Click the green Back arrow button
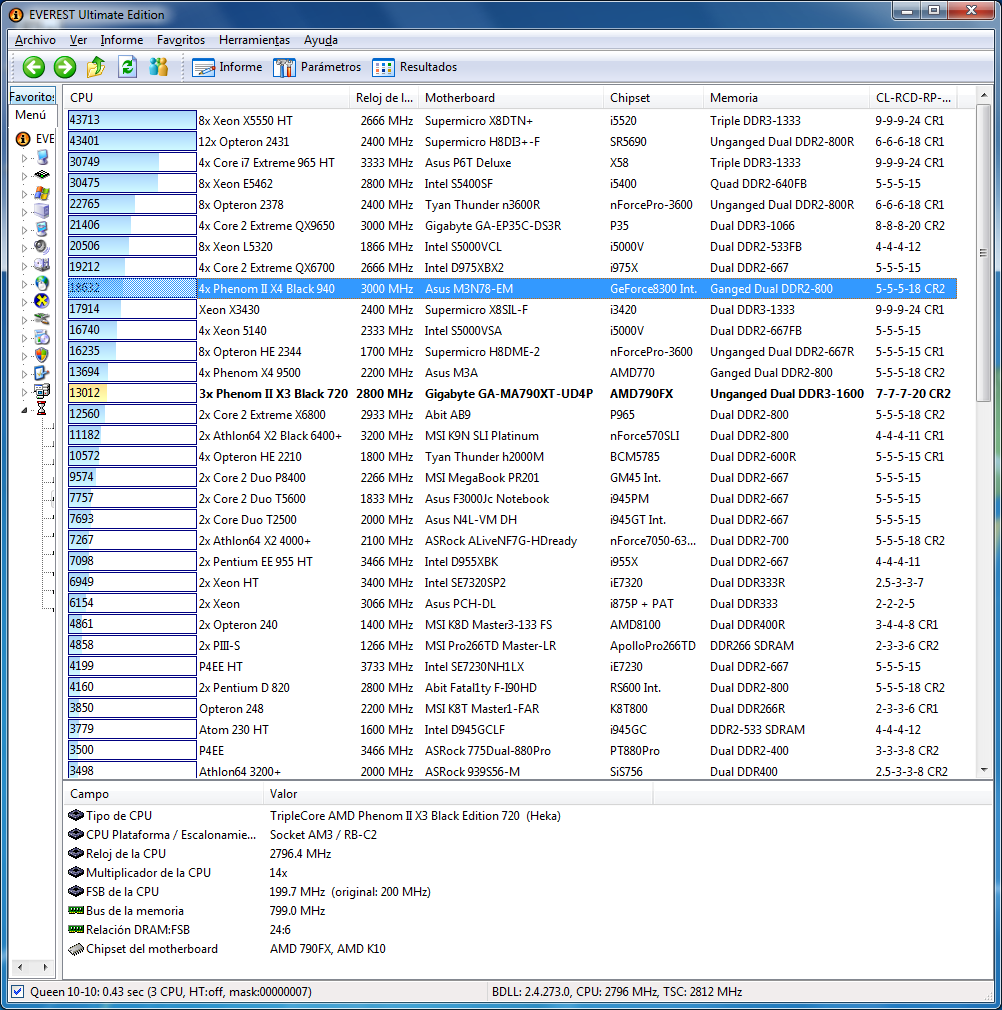This screenshot has height=1010, width=1002. [x=34, y=67]
